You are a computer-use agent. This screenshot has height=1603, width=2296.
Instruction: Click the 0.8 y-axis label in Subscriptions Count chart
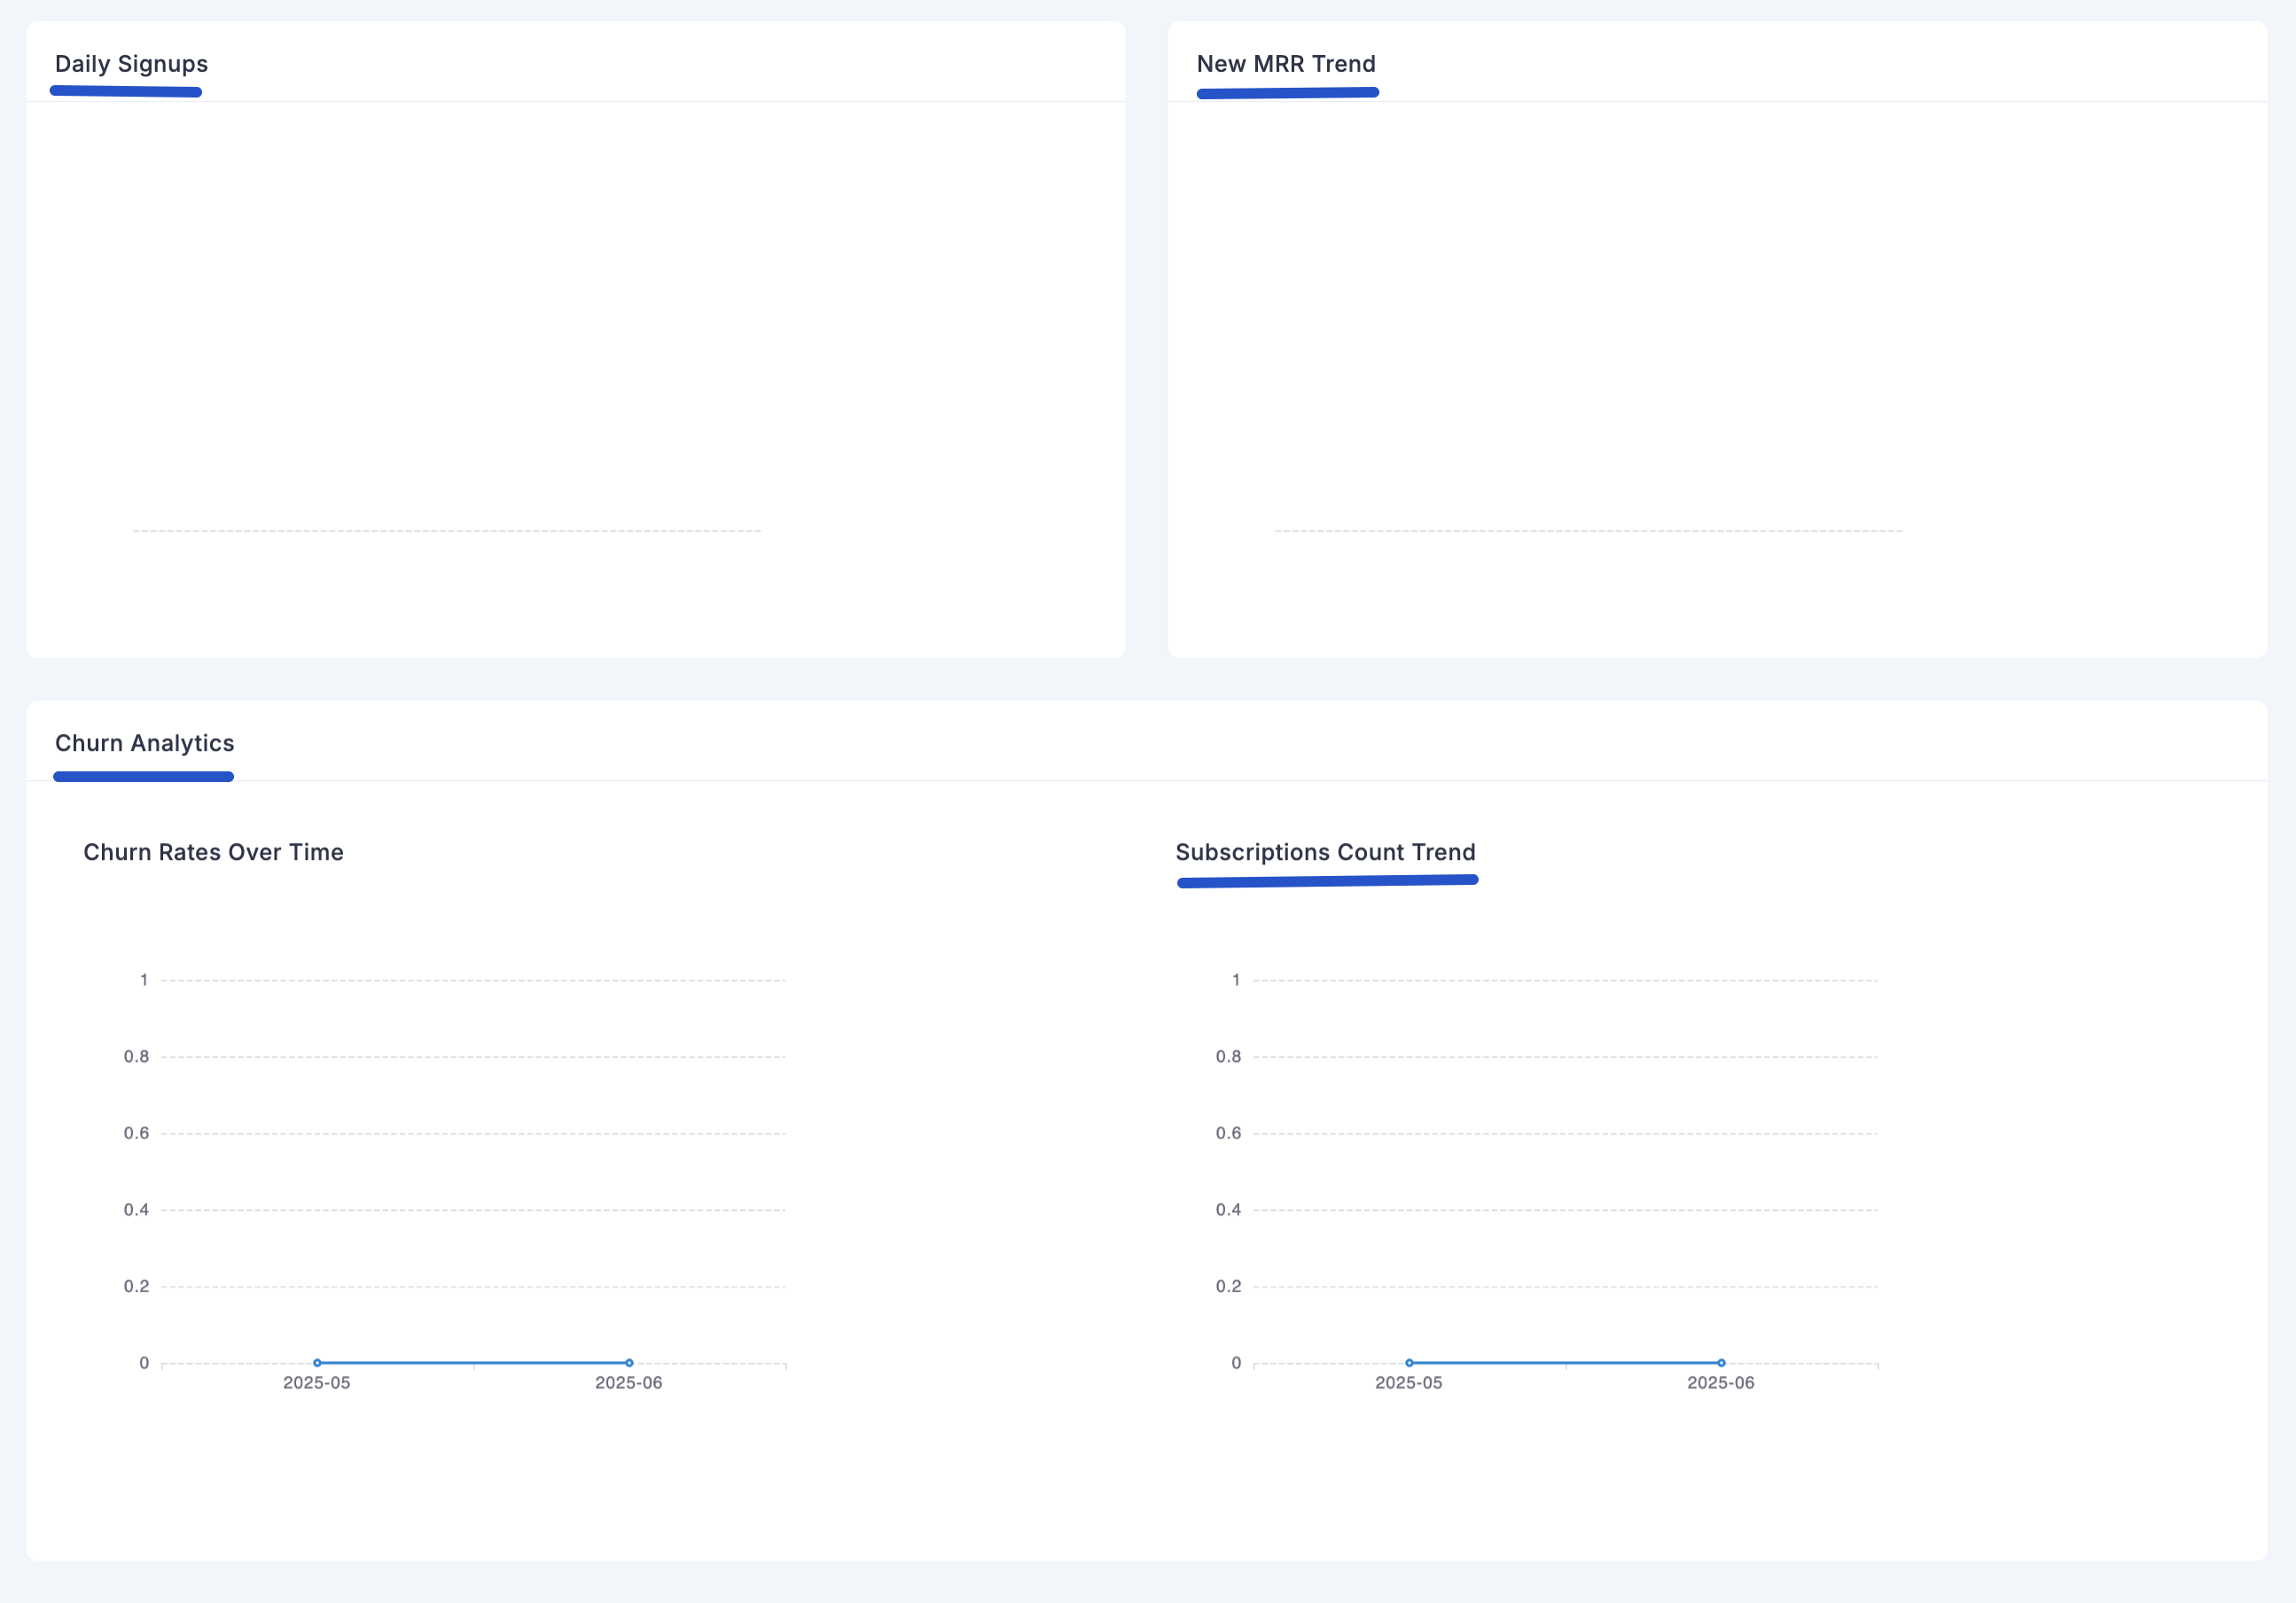pyautogui.click(x=1228, y=1057)
